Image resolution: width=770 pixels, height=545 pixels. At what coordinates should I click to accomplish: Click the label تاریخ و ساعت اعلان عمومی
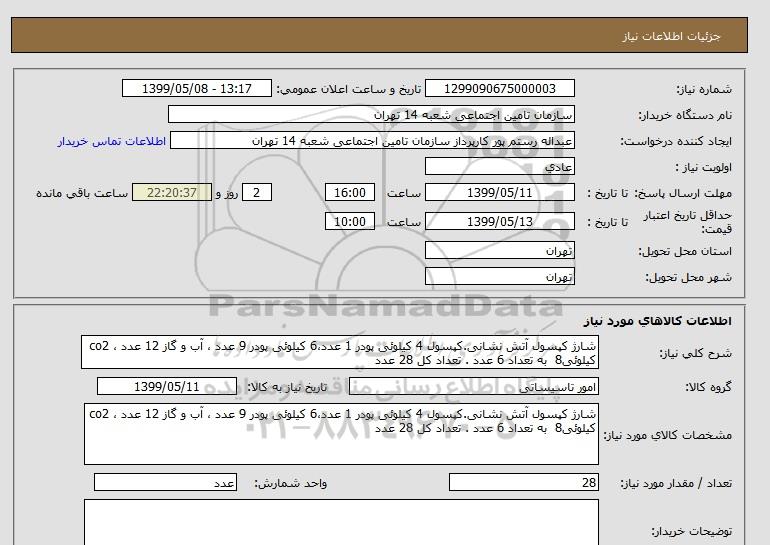tap(349, 89)
